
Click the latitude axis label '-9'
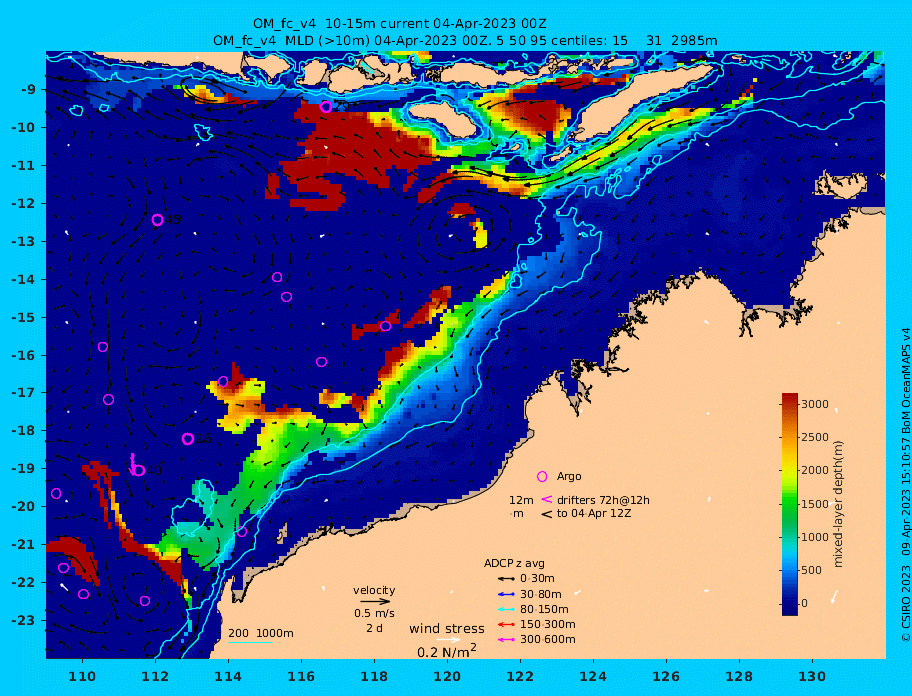point(29,90)
